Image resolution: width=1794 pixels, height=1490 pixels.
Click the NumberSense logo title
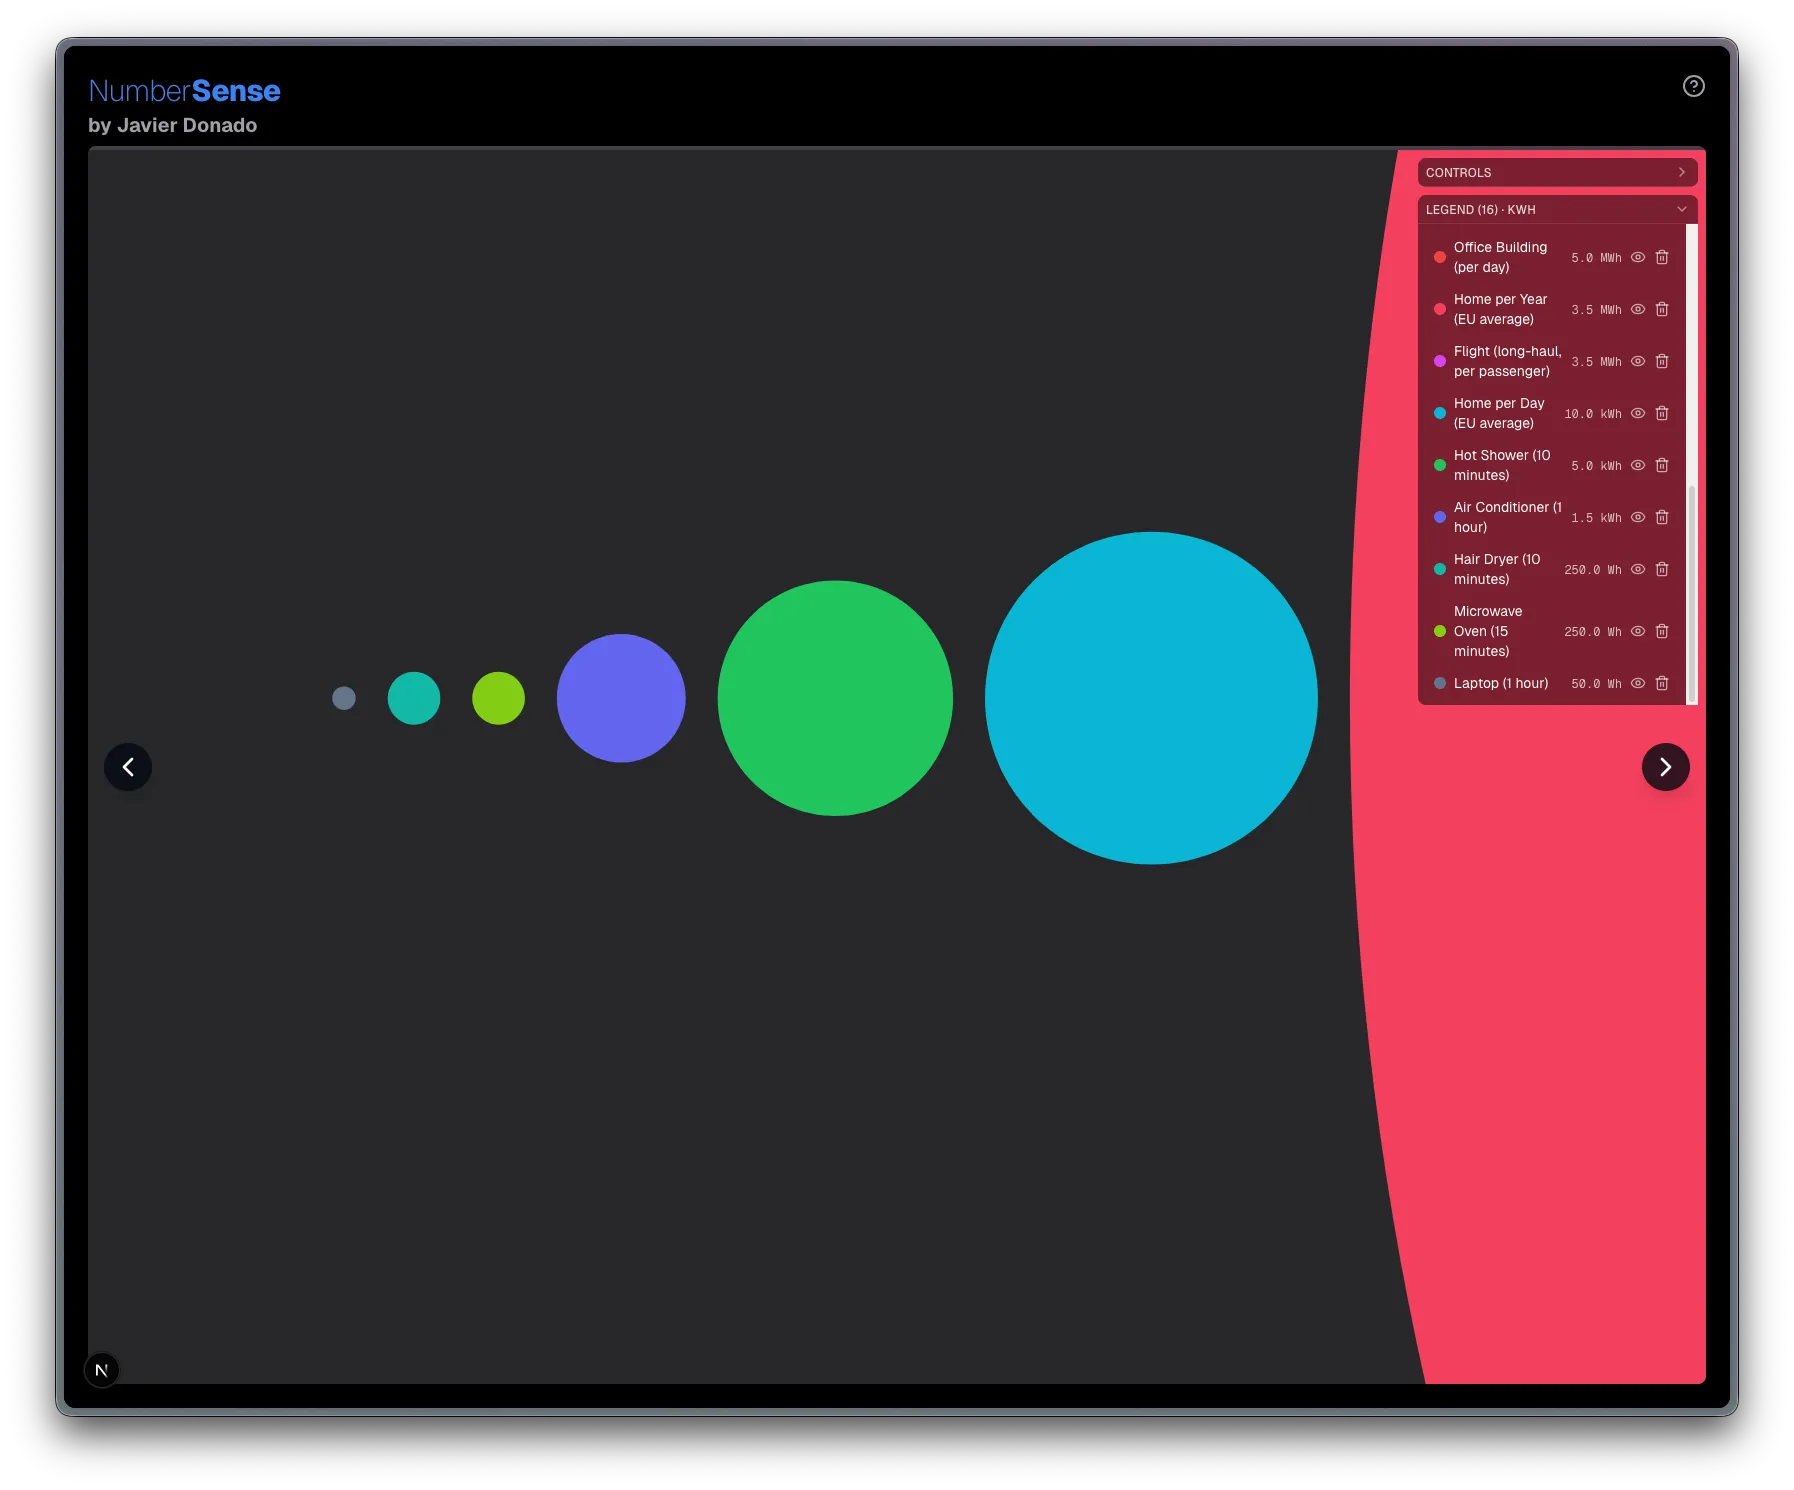184,91
